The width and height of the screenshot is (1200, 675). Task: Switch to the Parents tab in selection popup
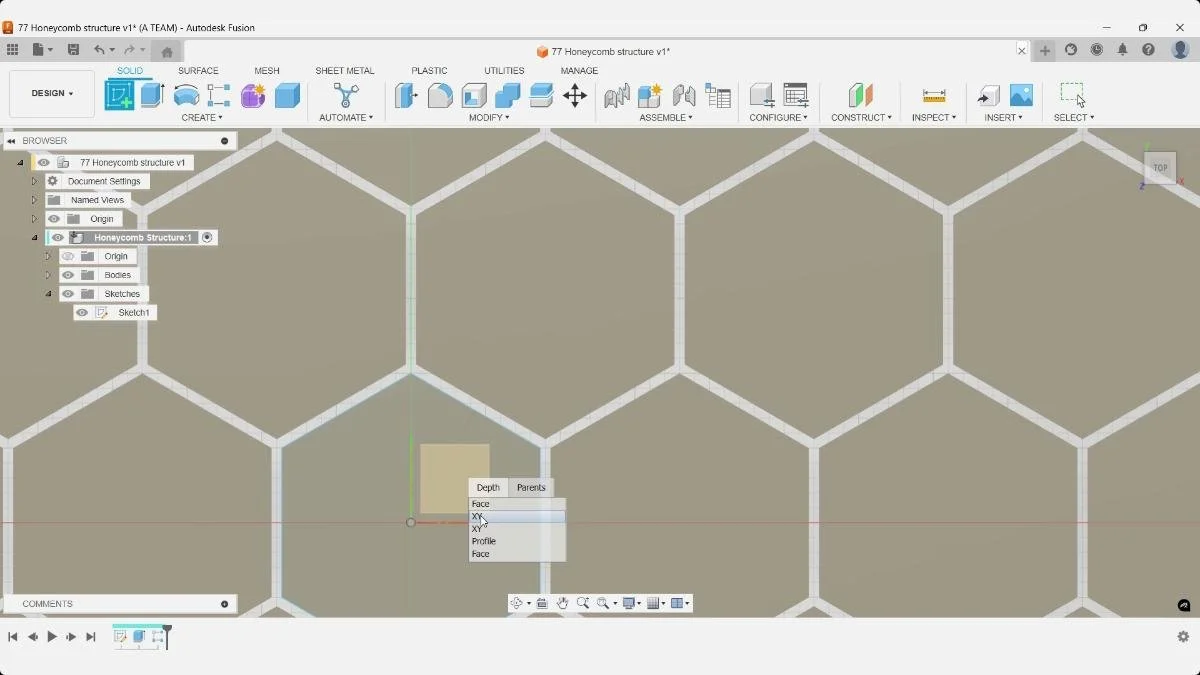[x=531, y=488]
